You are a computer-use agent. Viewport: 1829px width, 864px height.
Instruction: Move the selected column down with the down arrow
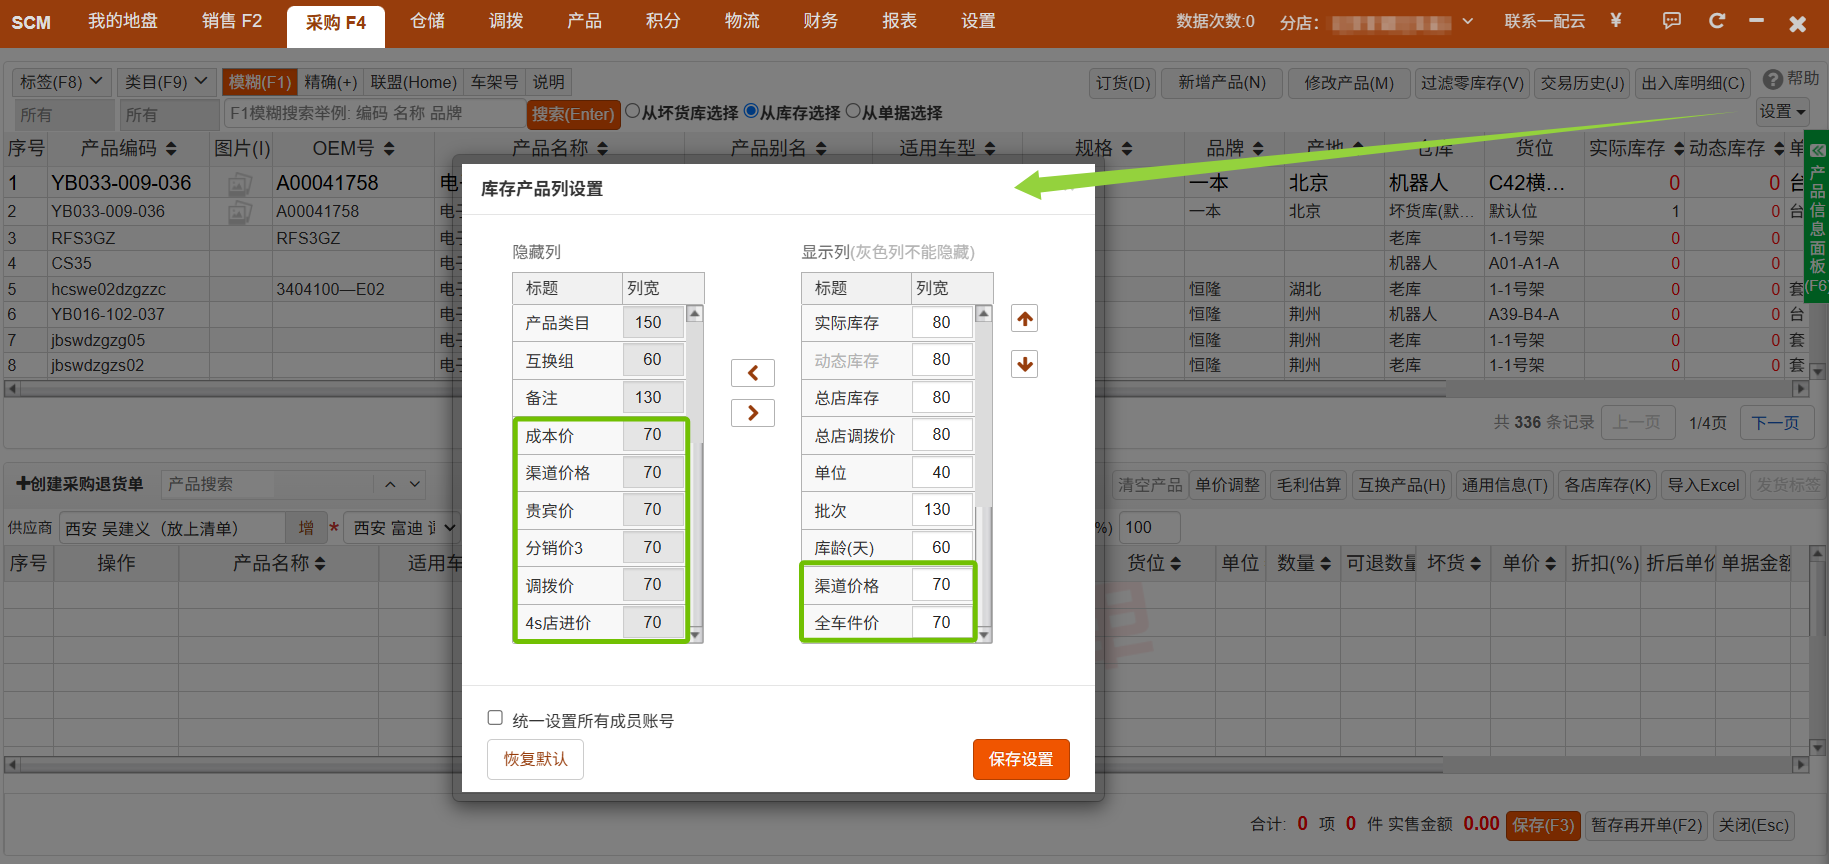[1024, 364]
